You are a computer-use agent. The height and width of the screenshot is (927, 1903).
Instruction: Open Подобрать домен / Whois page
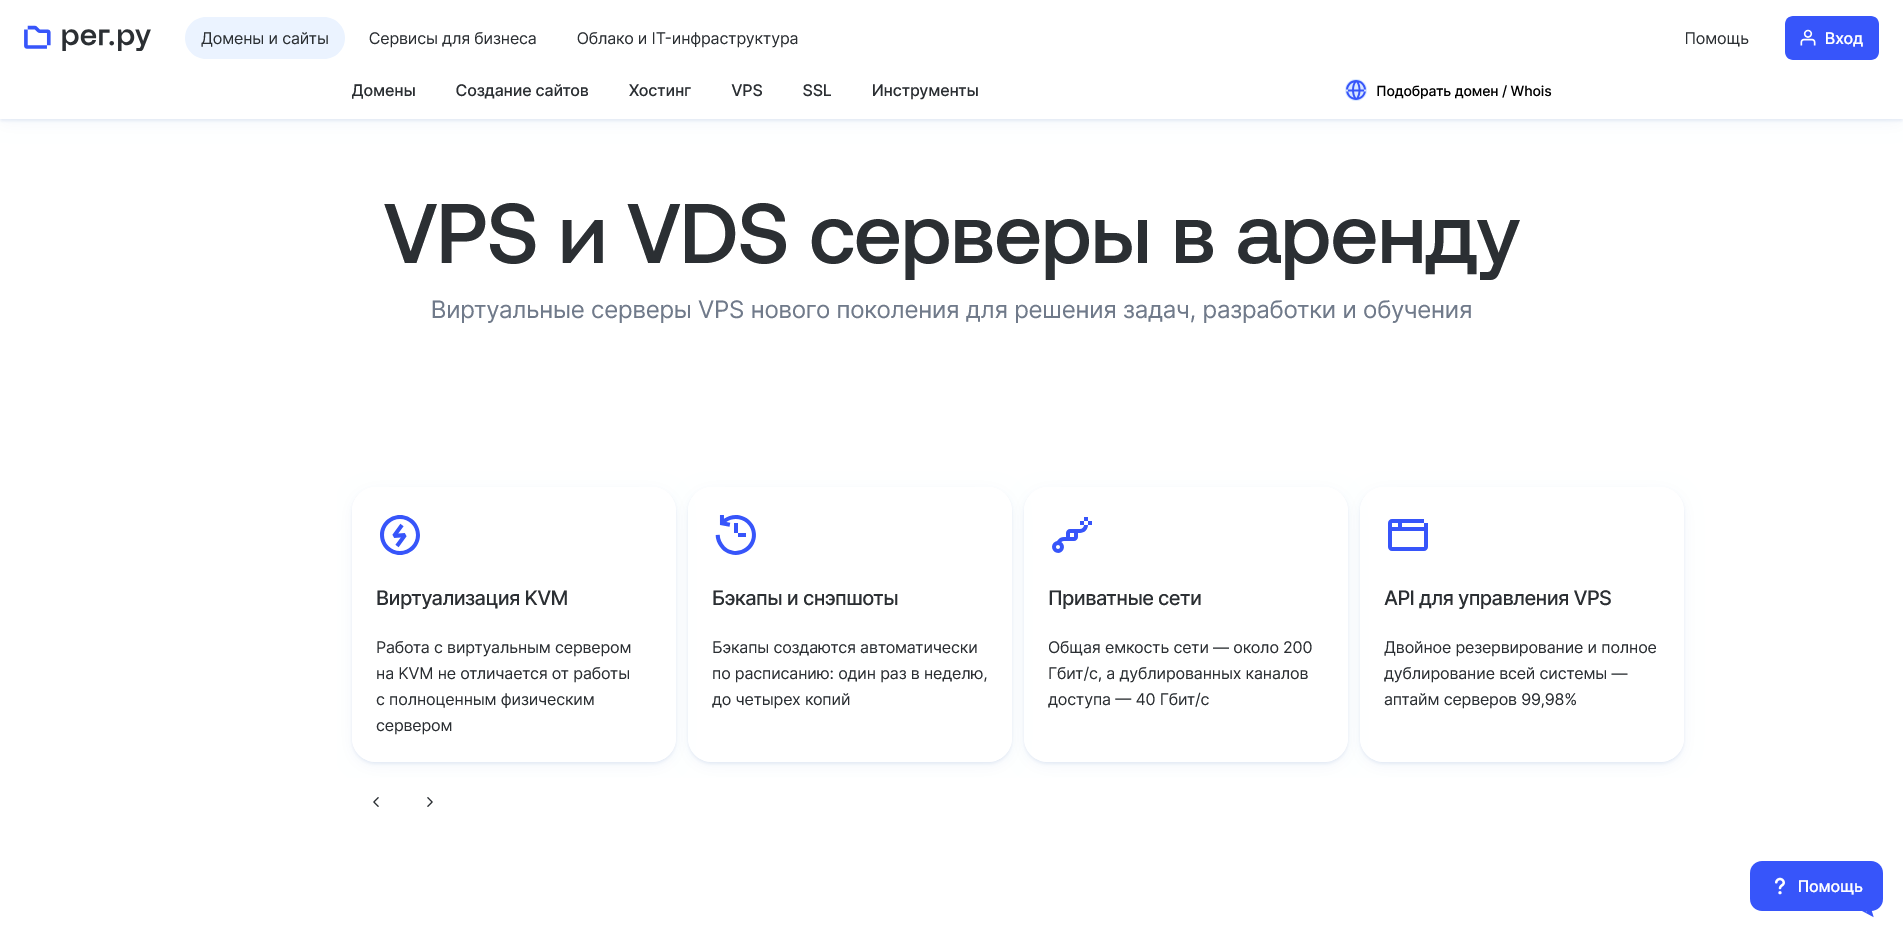[x=1463, y=90]
